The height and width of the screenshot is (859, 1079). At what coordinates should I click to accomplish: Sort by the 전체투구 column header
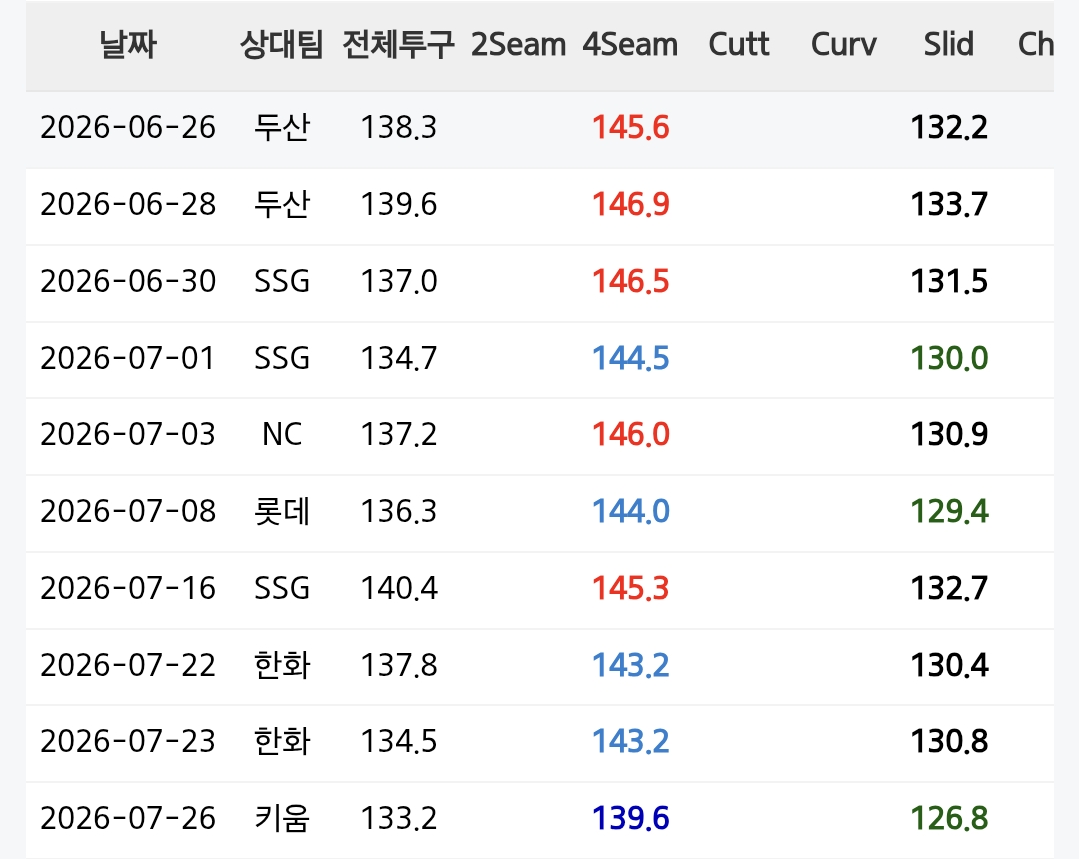[398, 45]
